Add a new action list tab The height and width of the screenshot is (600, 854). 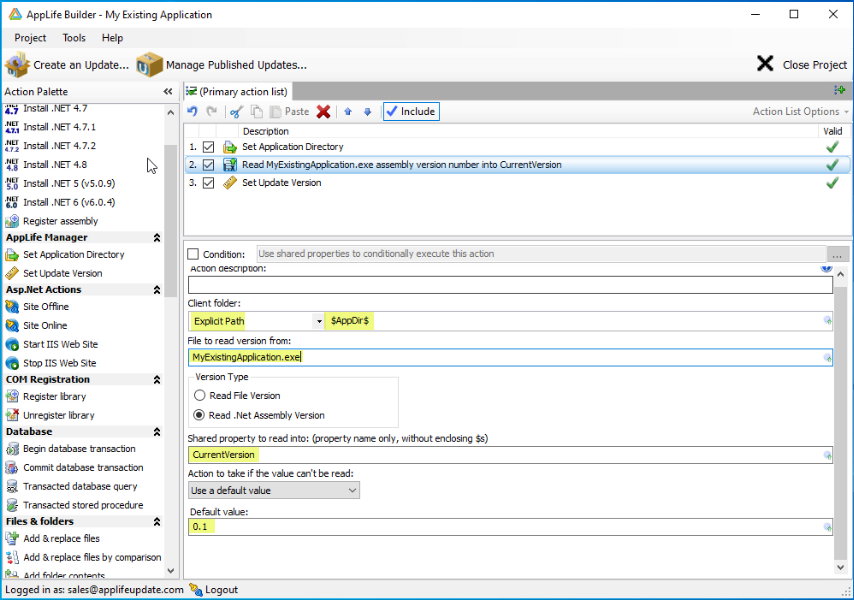coord(839,90)
